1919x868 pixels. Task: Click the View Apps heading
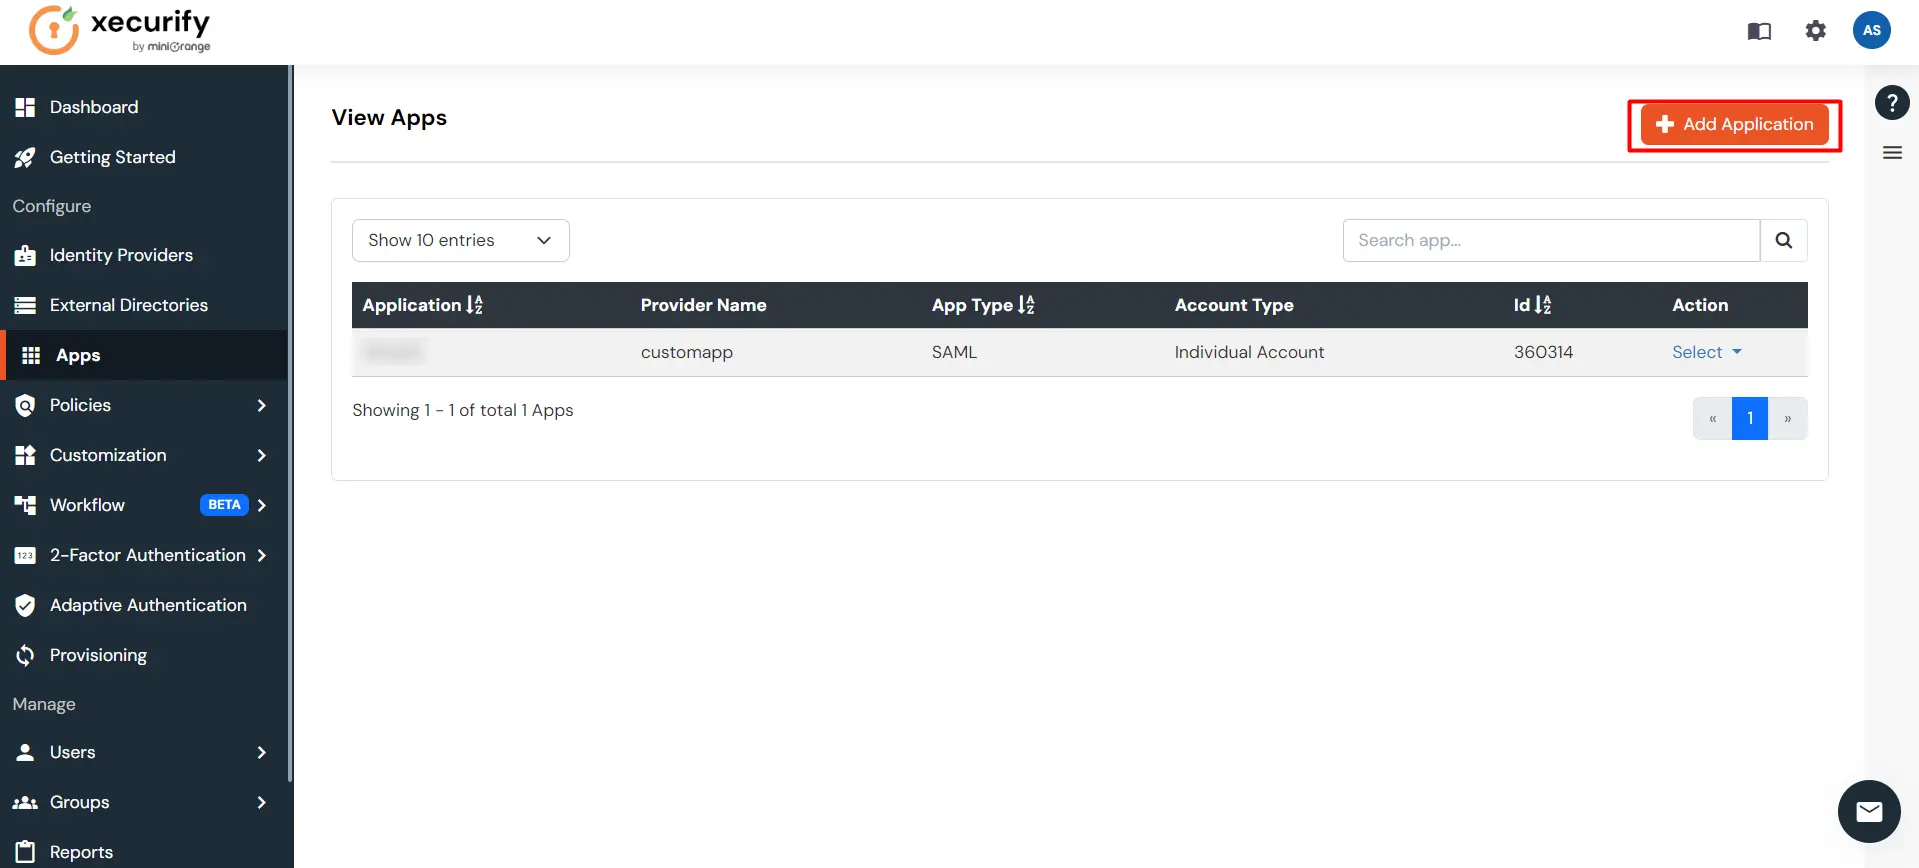(389, 118)
